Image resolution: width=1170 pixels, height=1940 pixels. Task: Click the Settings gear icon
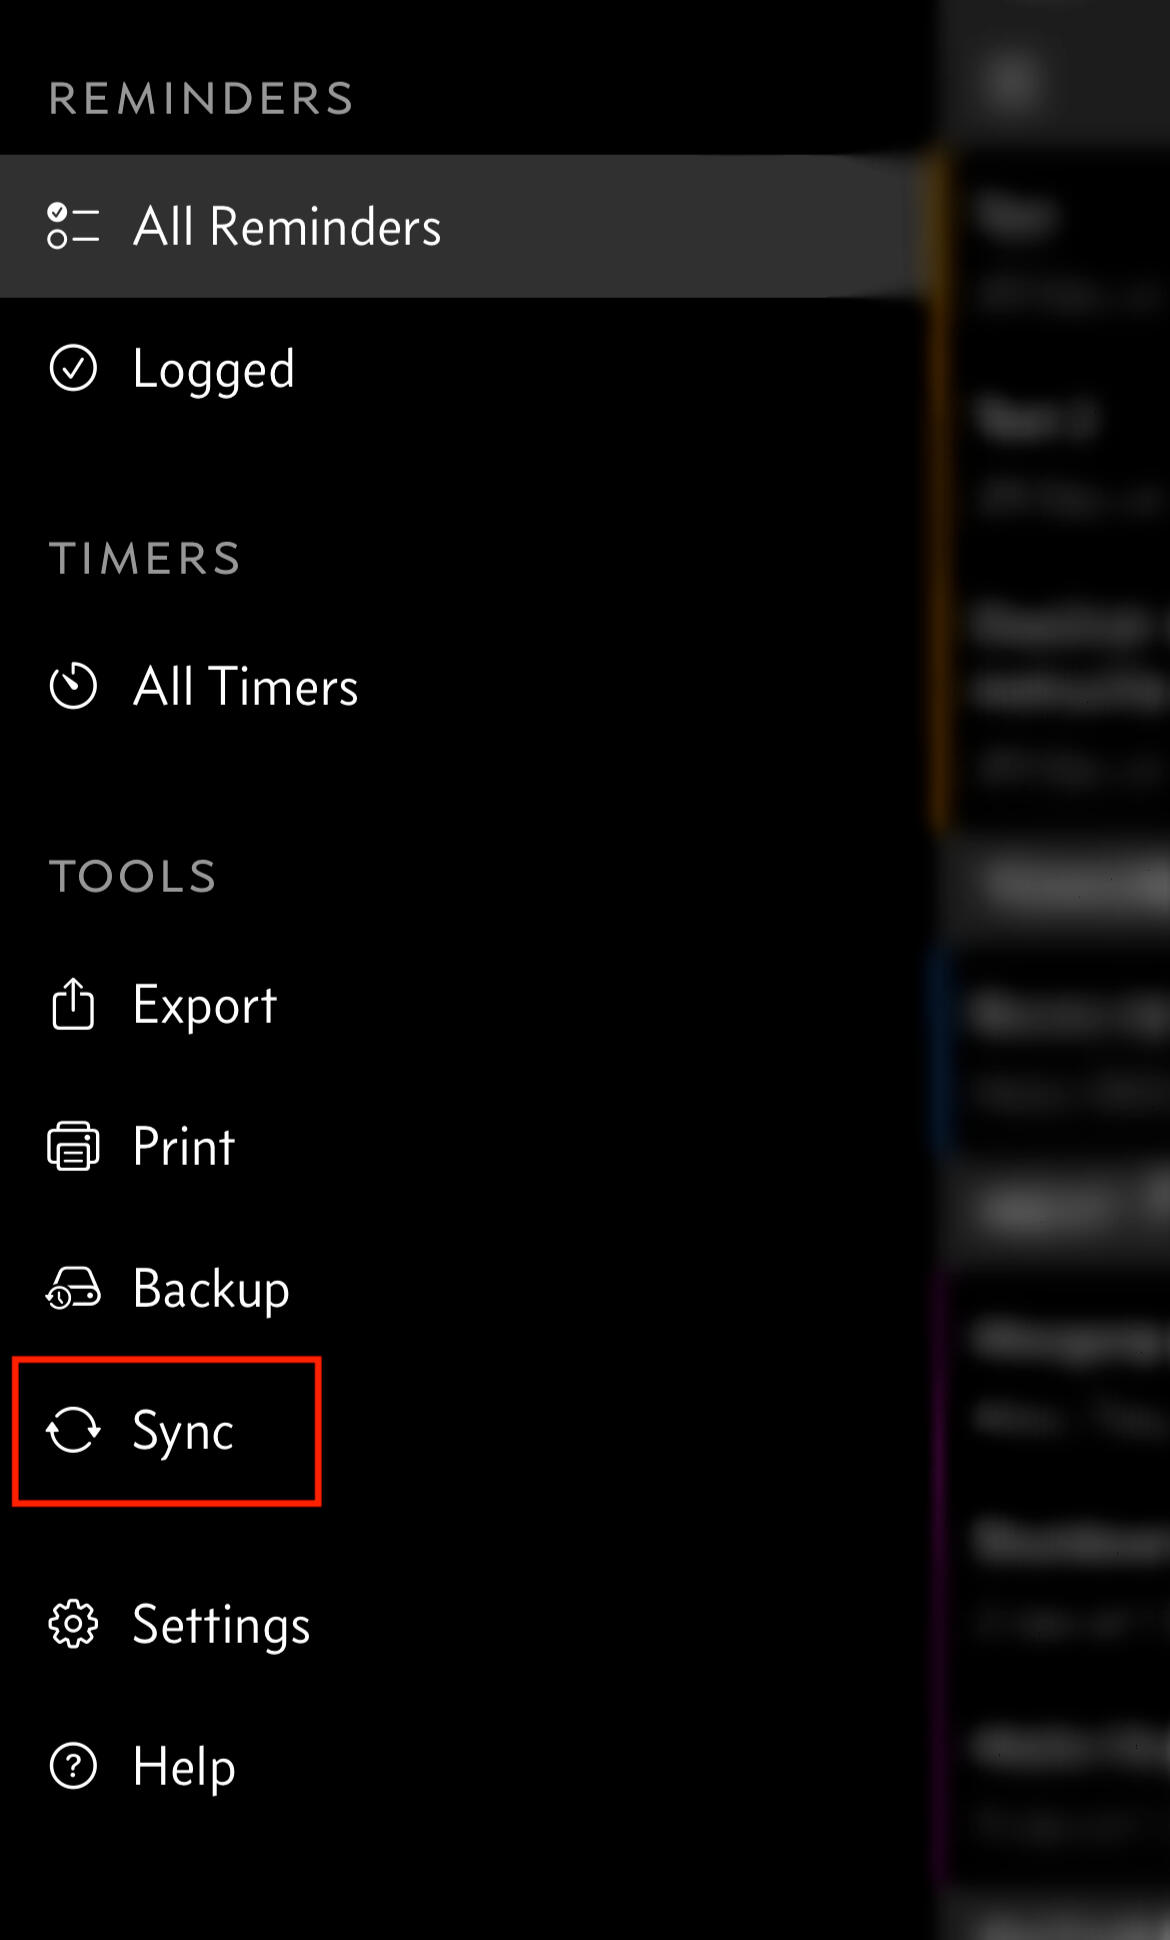[73, 1624]
